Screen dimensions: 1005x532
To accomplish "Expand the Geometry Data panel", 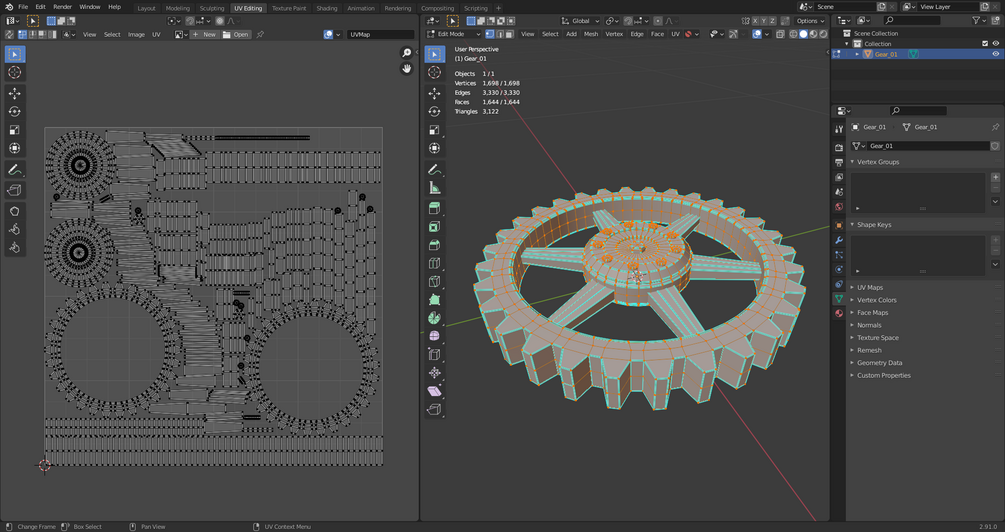I will click(879, 363).
